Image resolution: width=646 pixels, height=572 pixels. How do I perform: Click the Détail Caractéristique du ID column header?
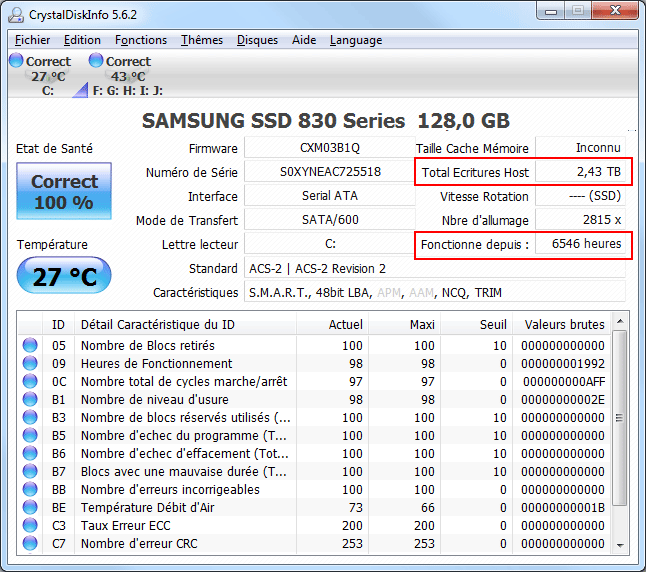185,325
